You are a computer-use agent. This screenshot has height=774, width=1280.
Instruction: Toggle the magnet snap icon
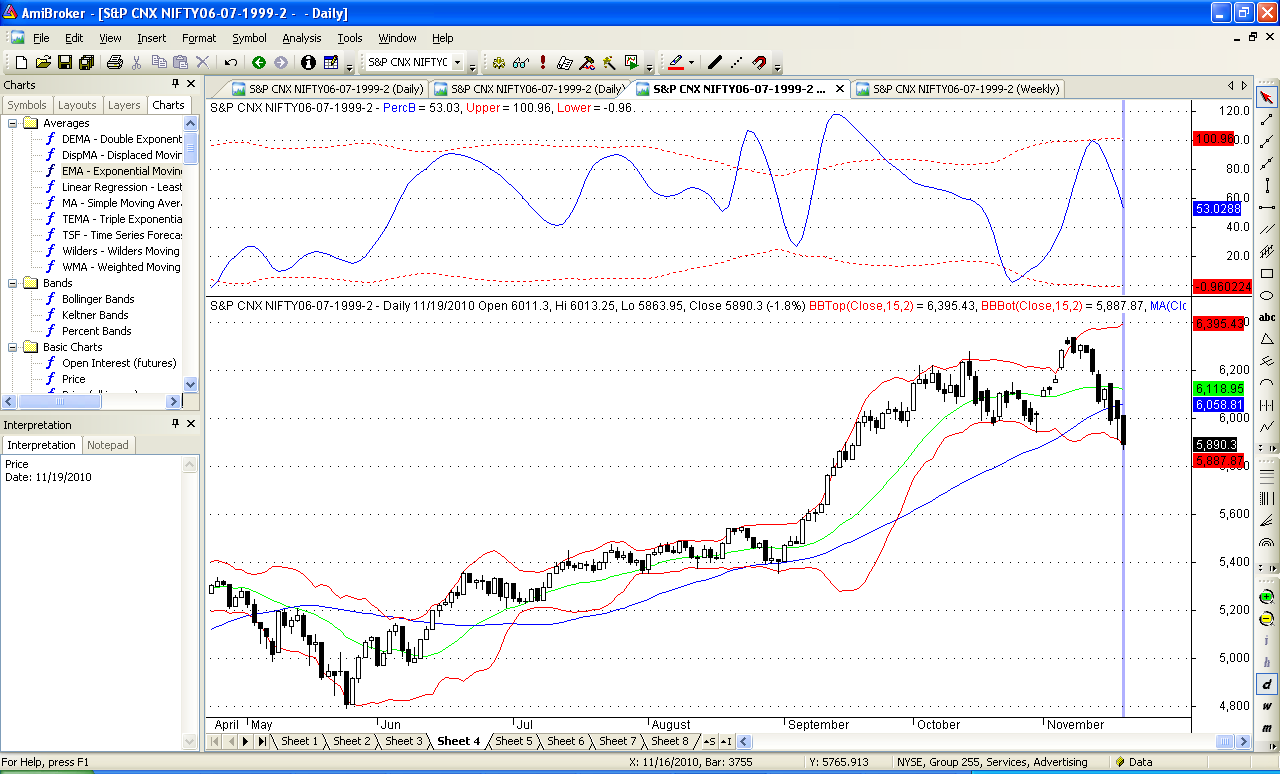[x=758, y=62]
